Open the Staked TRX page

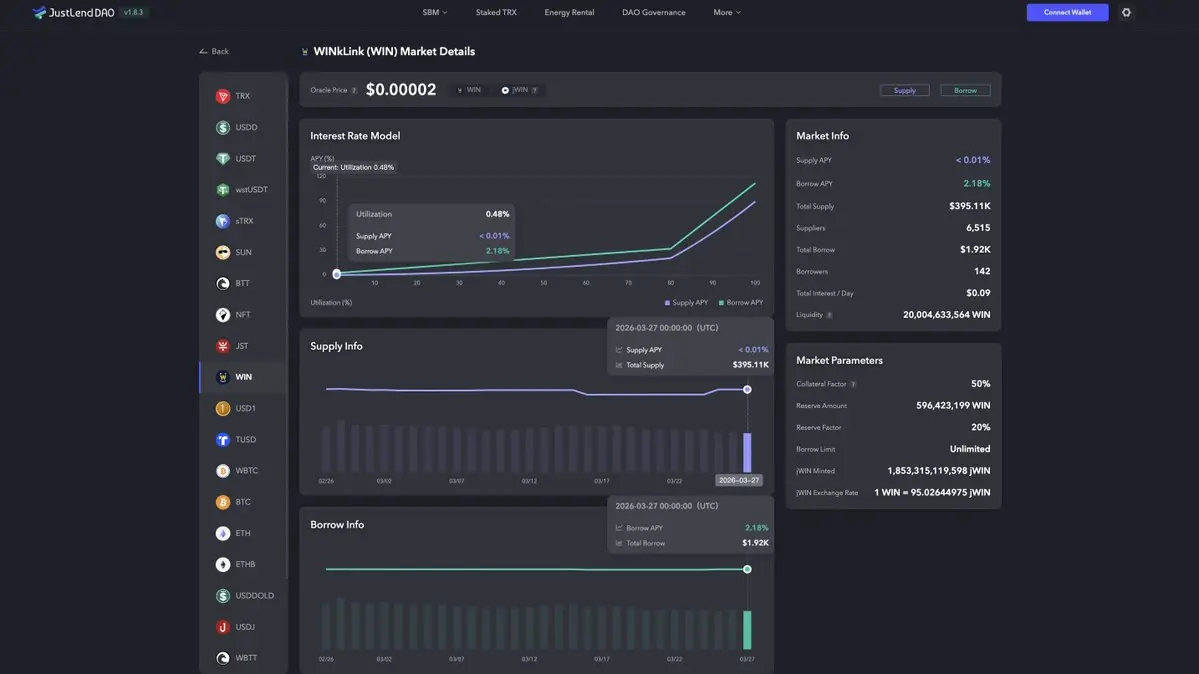point(496,13)
